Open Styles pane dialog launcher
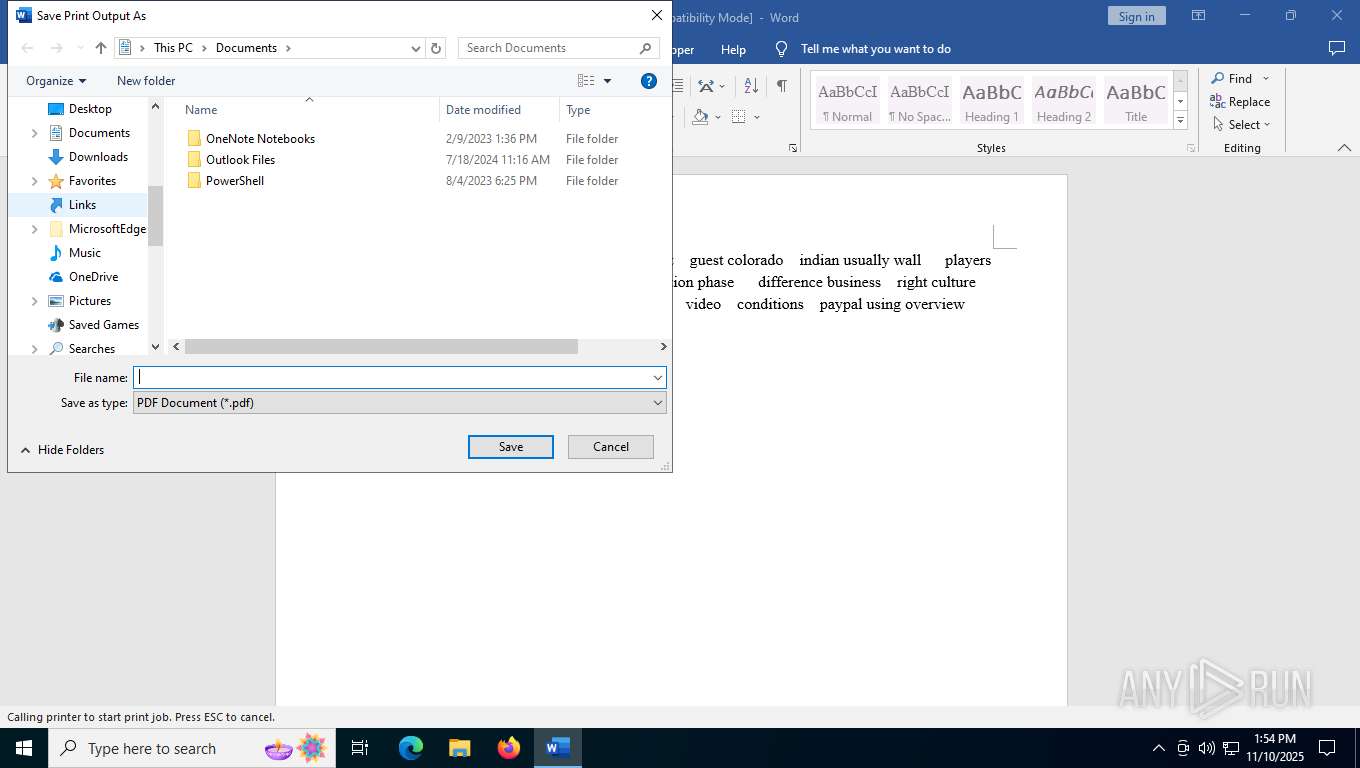1360x768 pixels. (x=1191, y=148)
